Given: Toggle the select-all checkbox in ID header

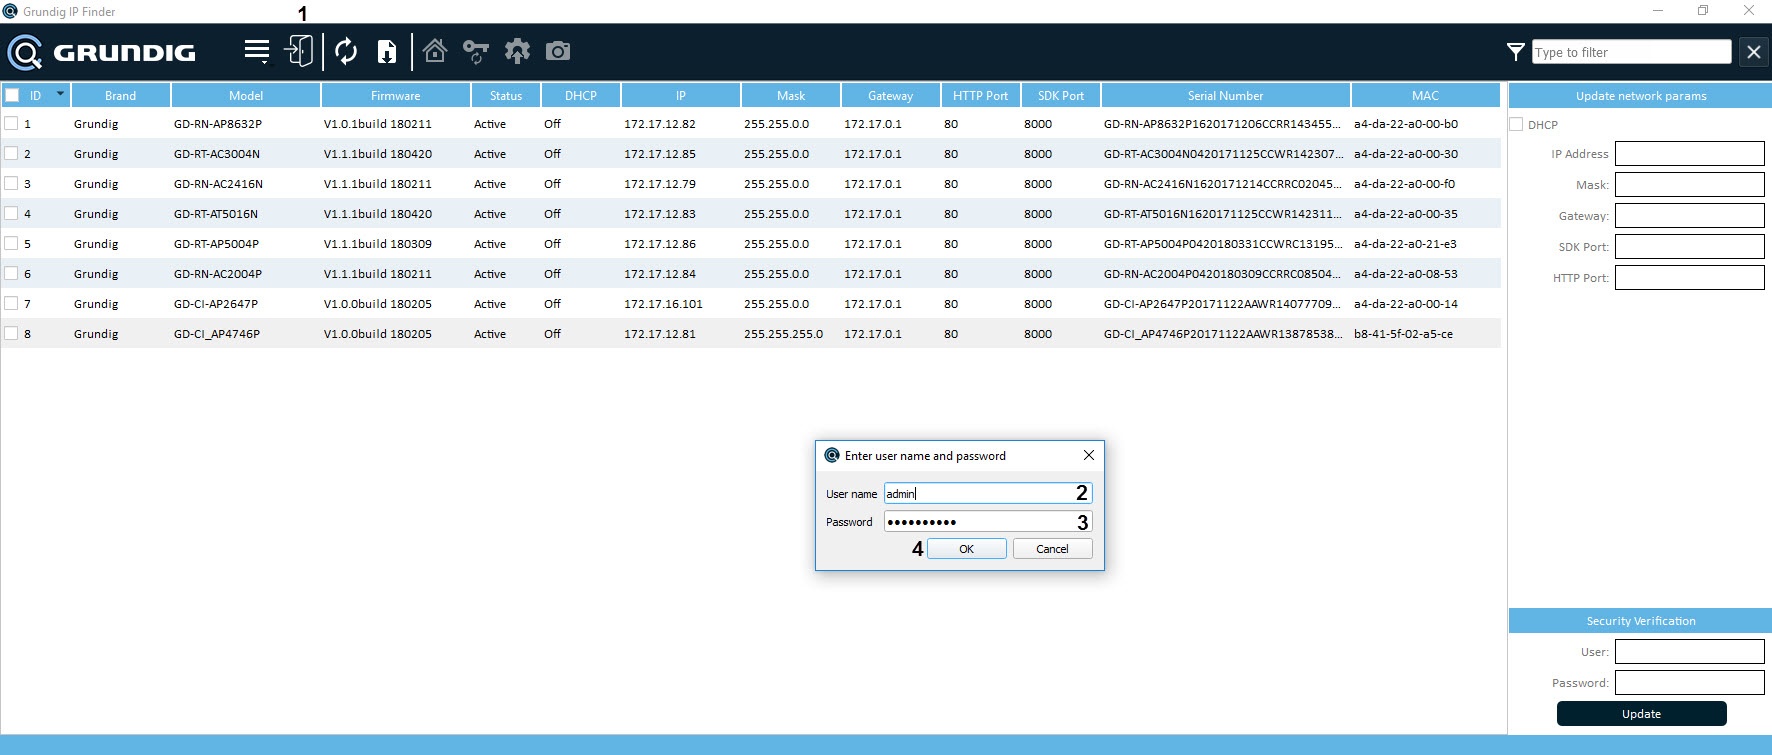Looking at the screenshot, I should pyautogui.click(x=12, y=96).
